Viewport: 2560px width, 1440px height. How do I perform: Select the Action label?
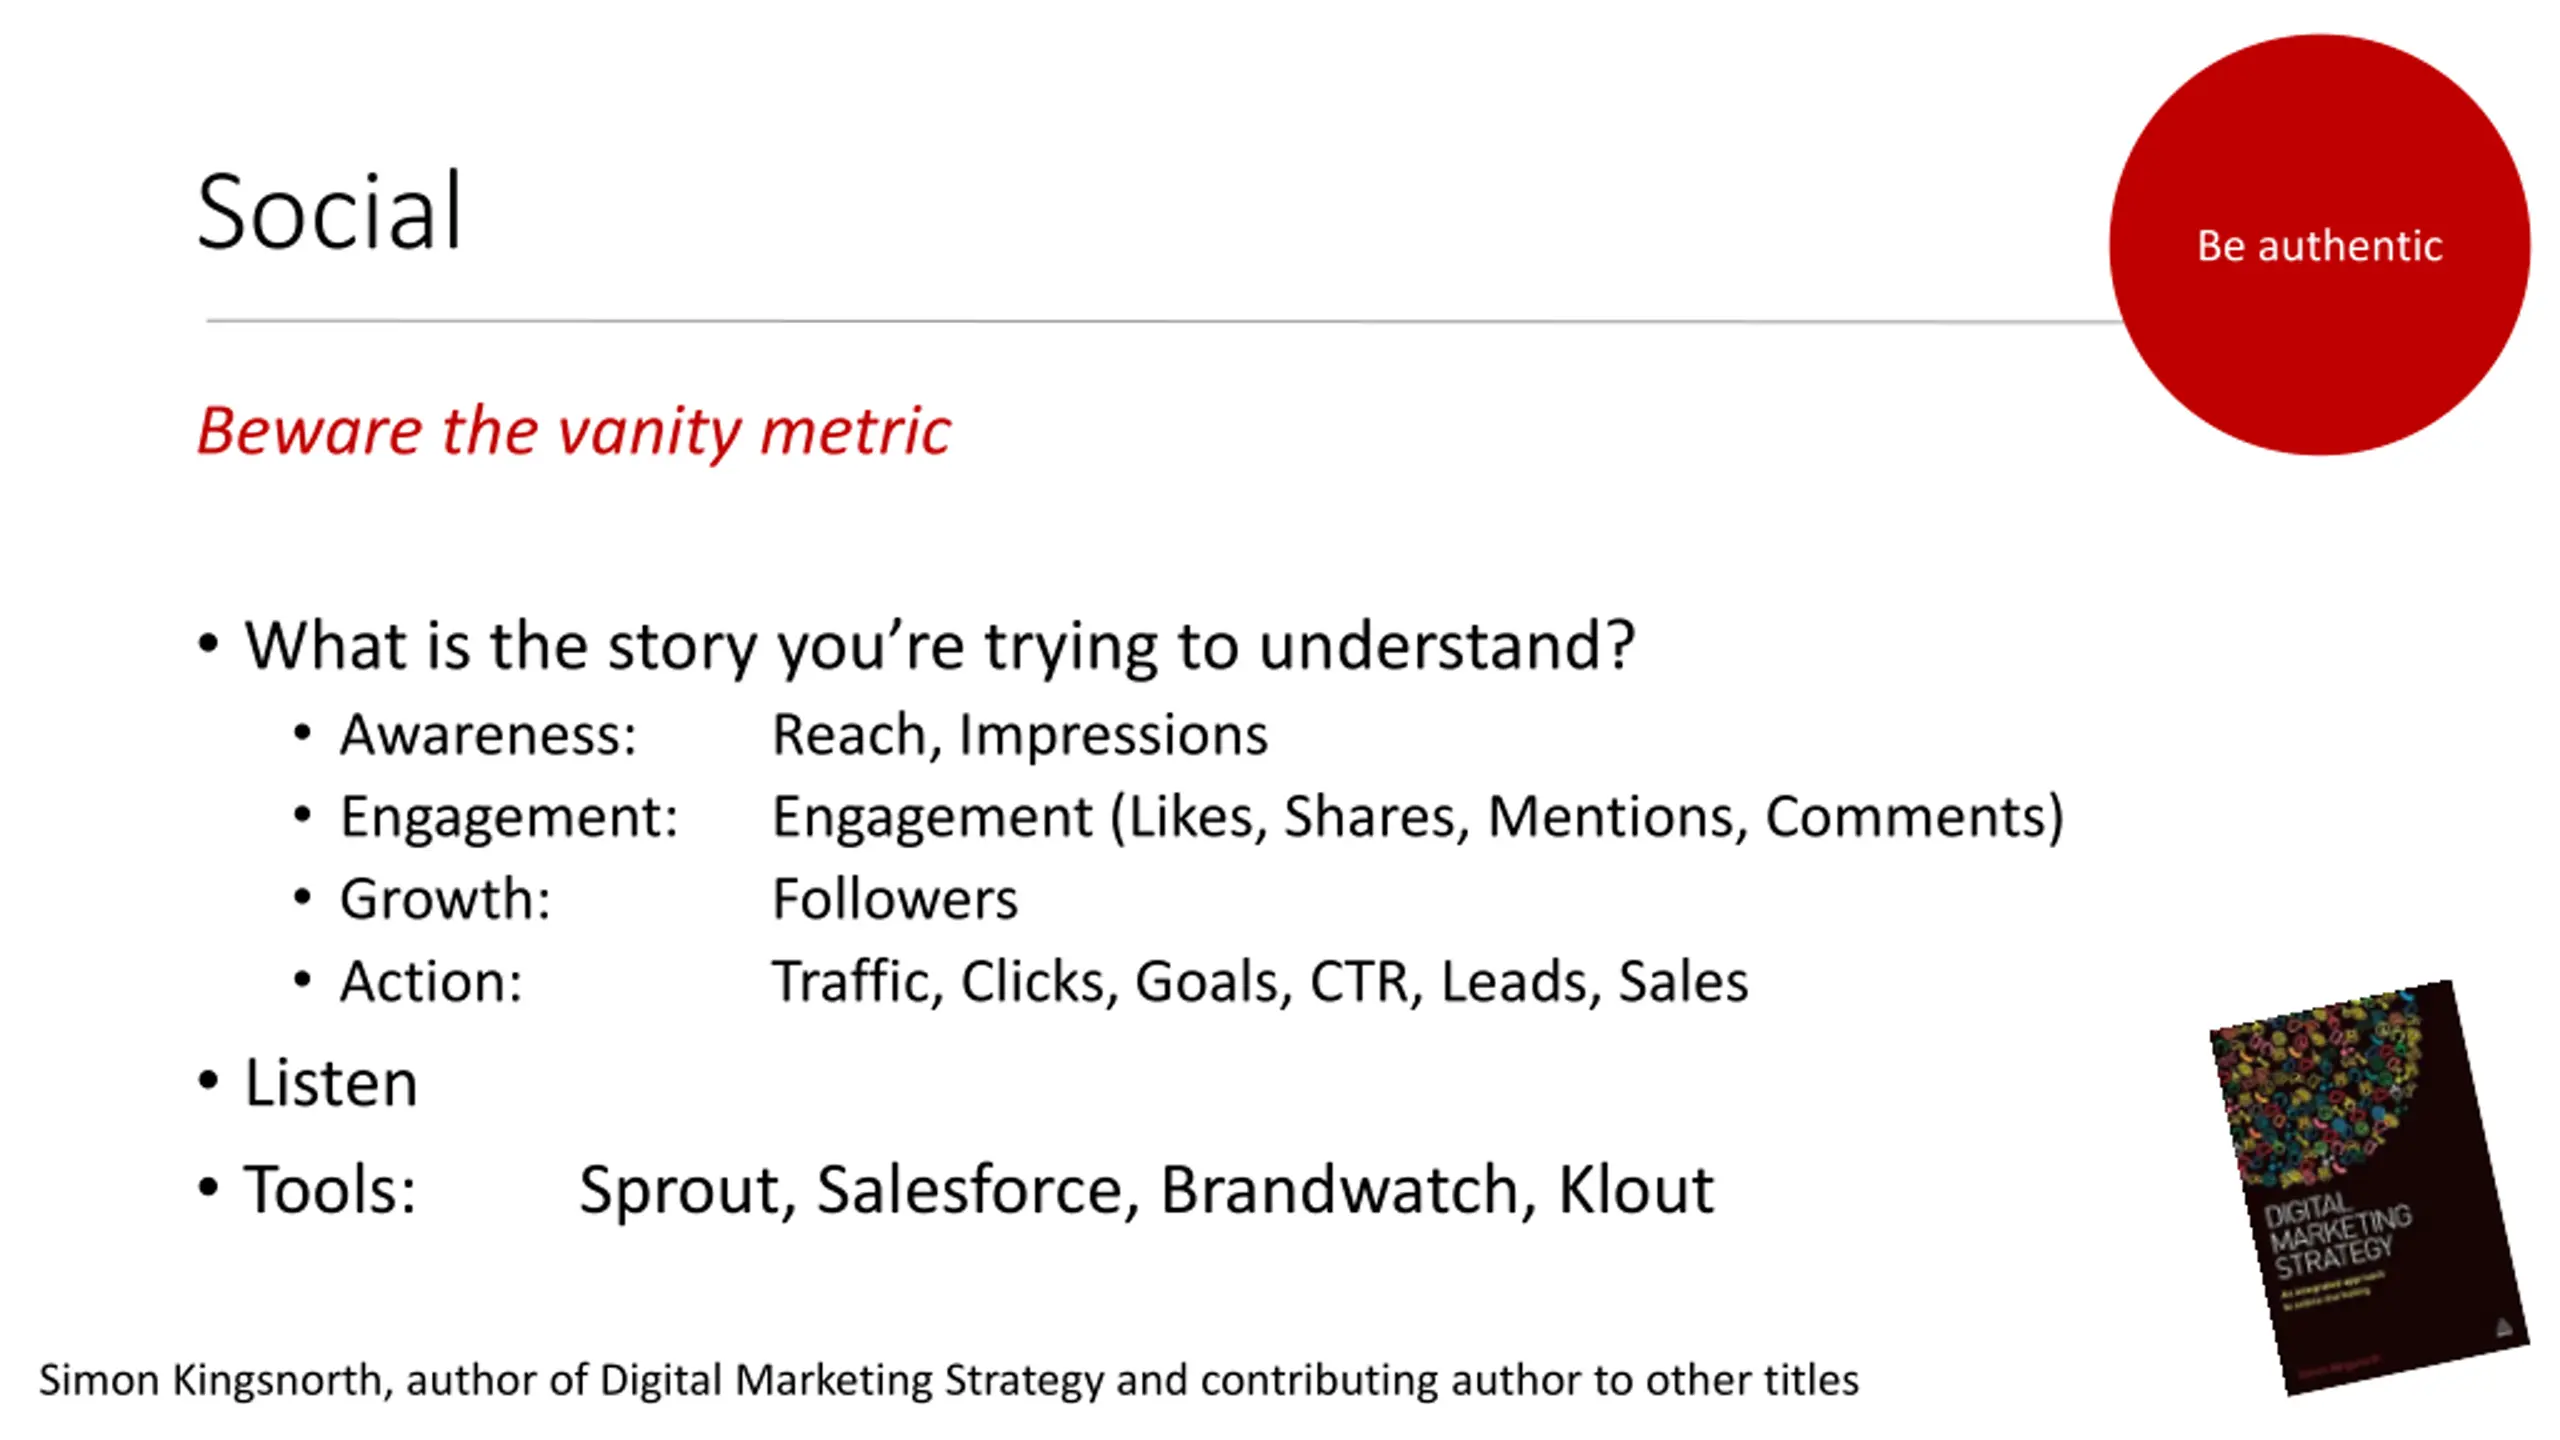click(431, 982)
